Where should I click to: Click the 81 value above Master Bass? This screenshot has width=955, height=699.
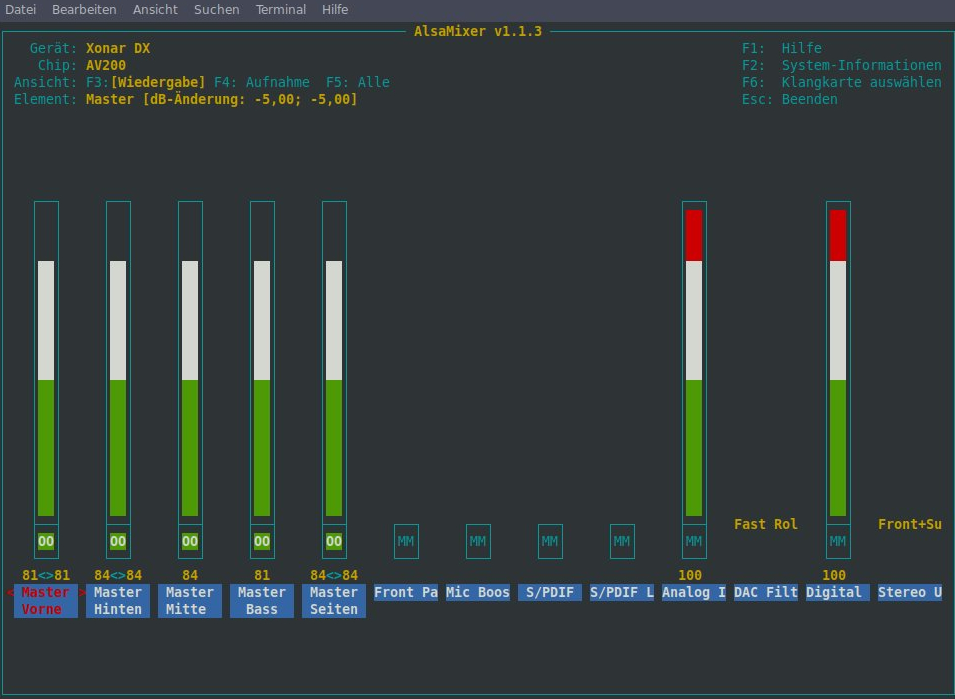click(x=262, y=575)
